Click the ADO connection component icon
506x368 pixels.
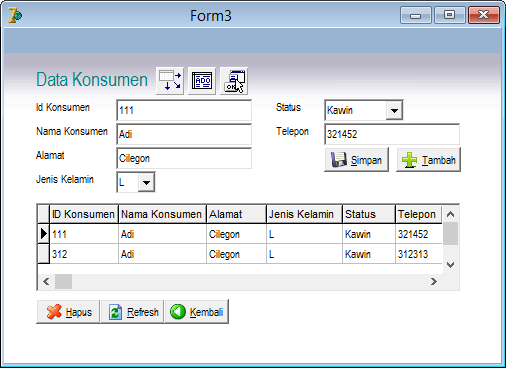pyautogui.click(x=202, y=81)
